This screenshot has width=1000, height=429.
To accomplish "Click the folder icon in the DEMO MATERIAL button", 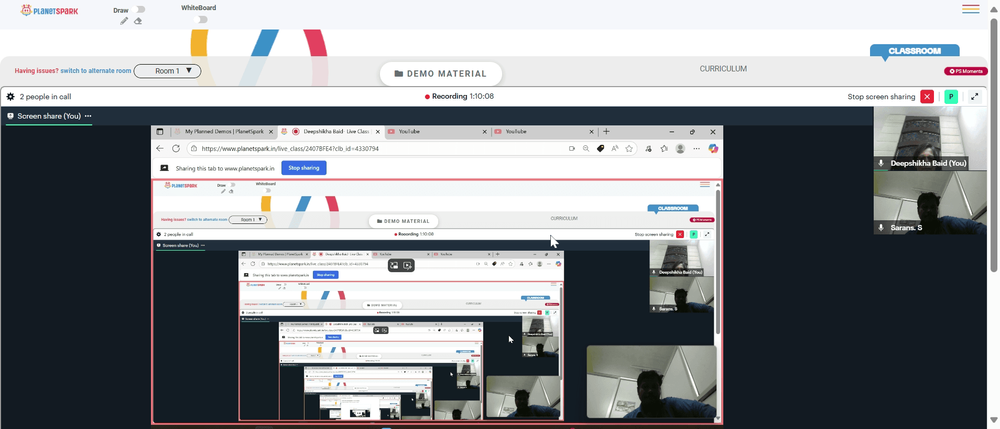I will (399, 74).
